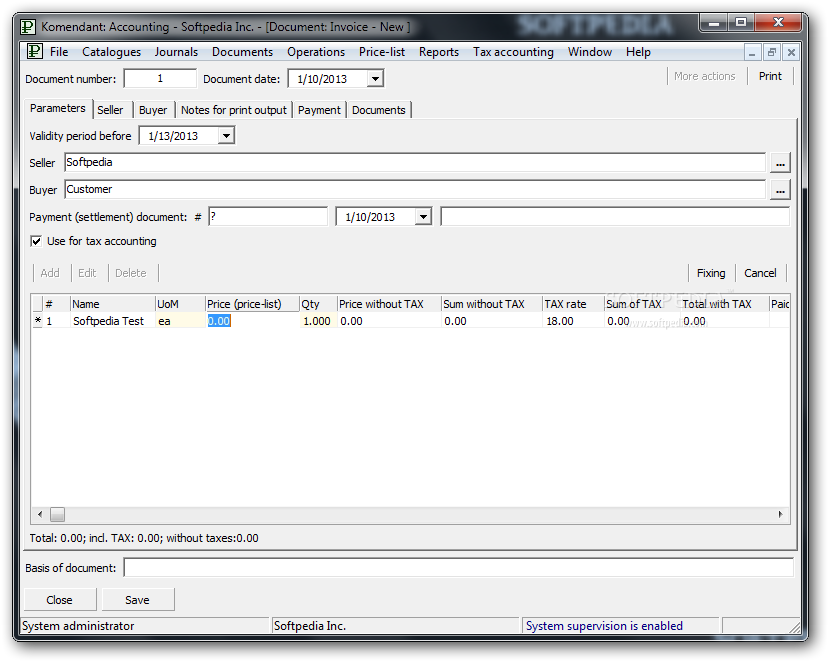The image size is (829, 662).
Task: Click the Price (price-list) column header
Action: pyautogui.click(x=252, y=304)
